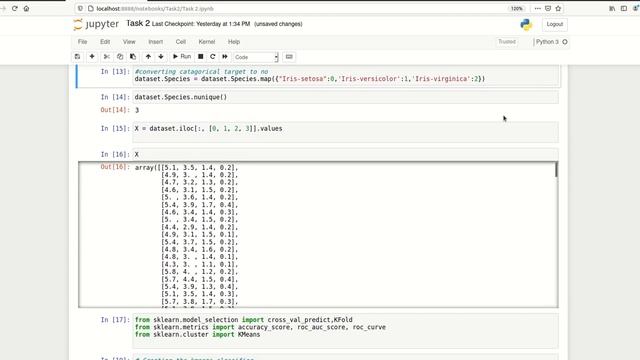Screen dimensions: 640x360
Task: Click the 120% zoom level indicator
Action: tap(517, 9)
